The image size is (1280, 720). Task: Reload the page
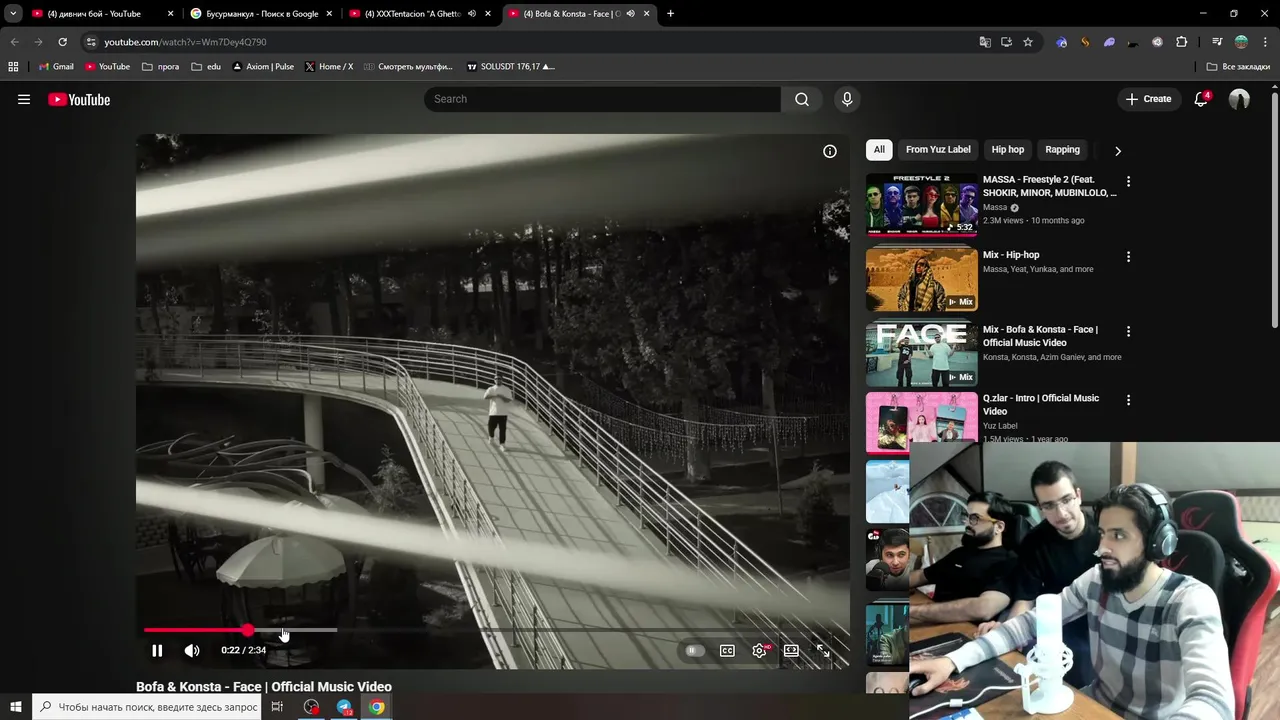click(62, 42)
